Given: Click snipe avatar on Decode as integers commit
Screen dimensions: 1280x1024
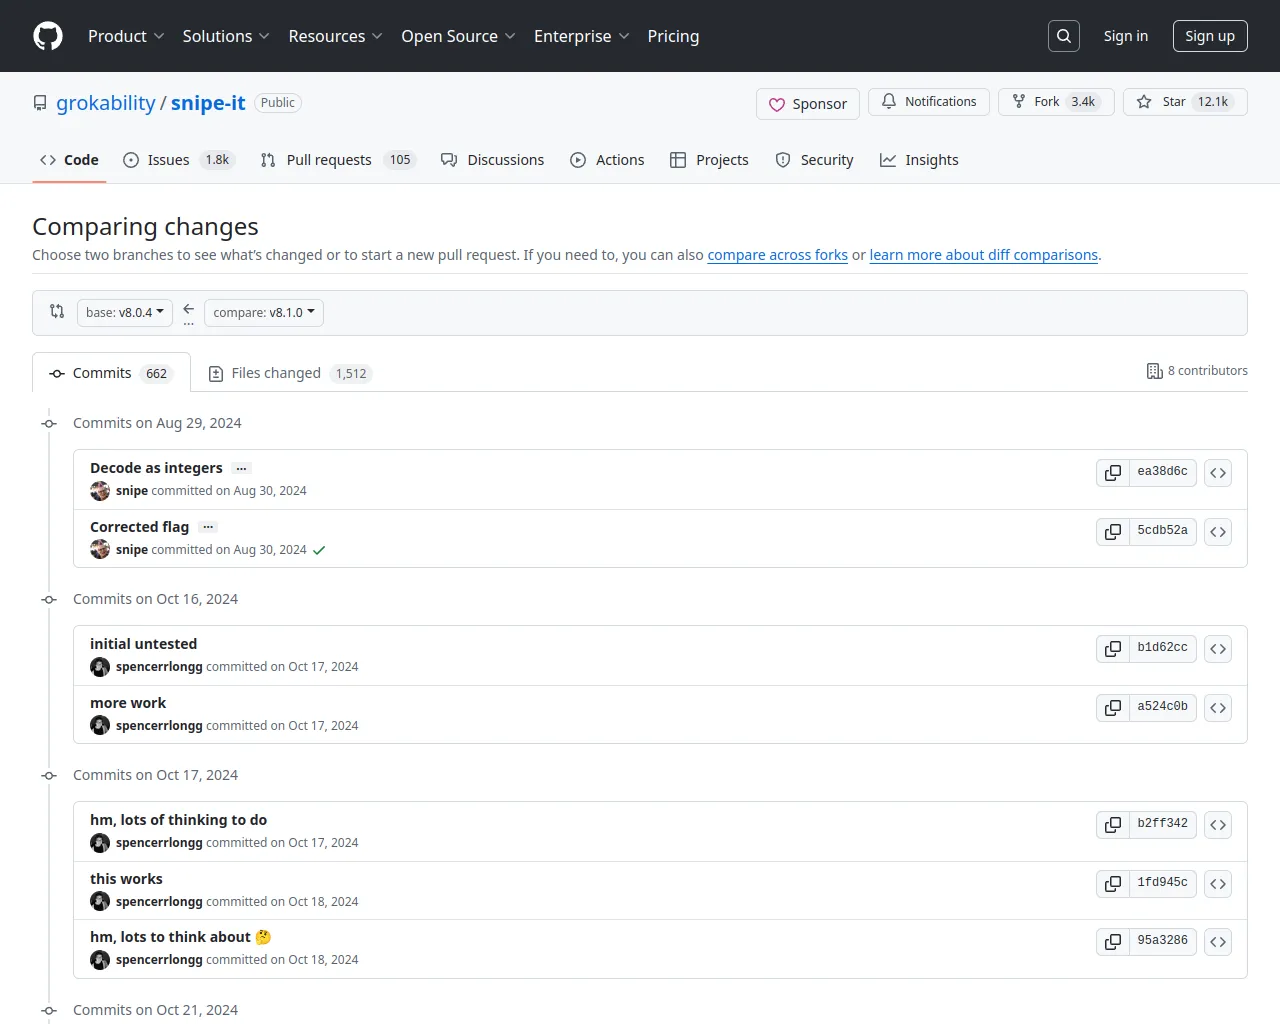Looking at the screenshot, I should coord(100,491).
